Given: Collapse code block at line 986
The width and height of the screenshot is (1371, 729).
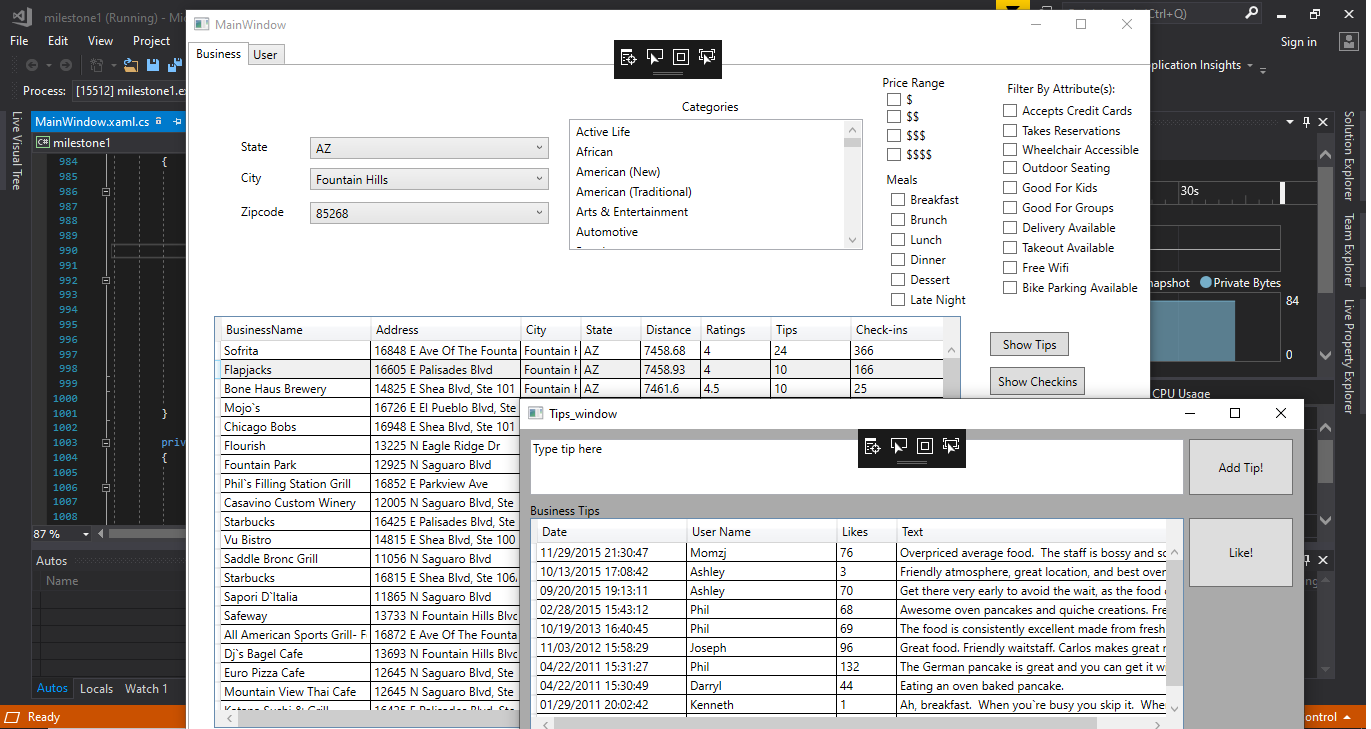Looking at the screenshot, I should [x=104, y=191].
